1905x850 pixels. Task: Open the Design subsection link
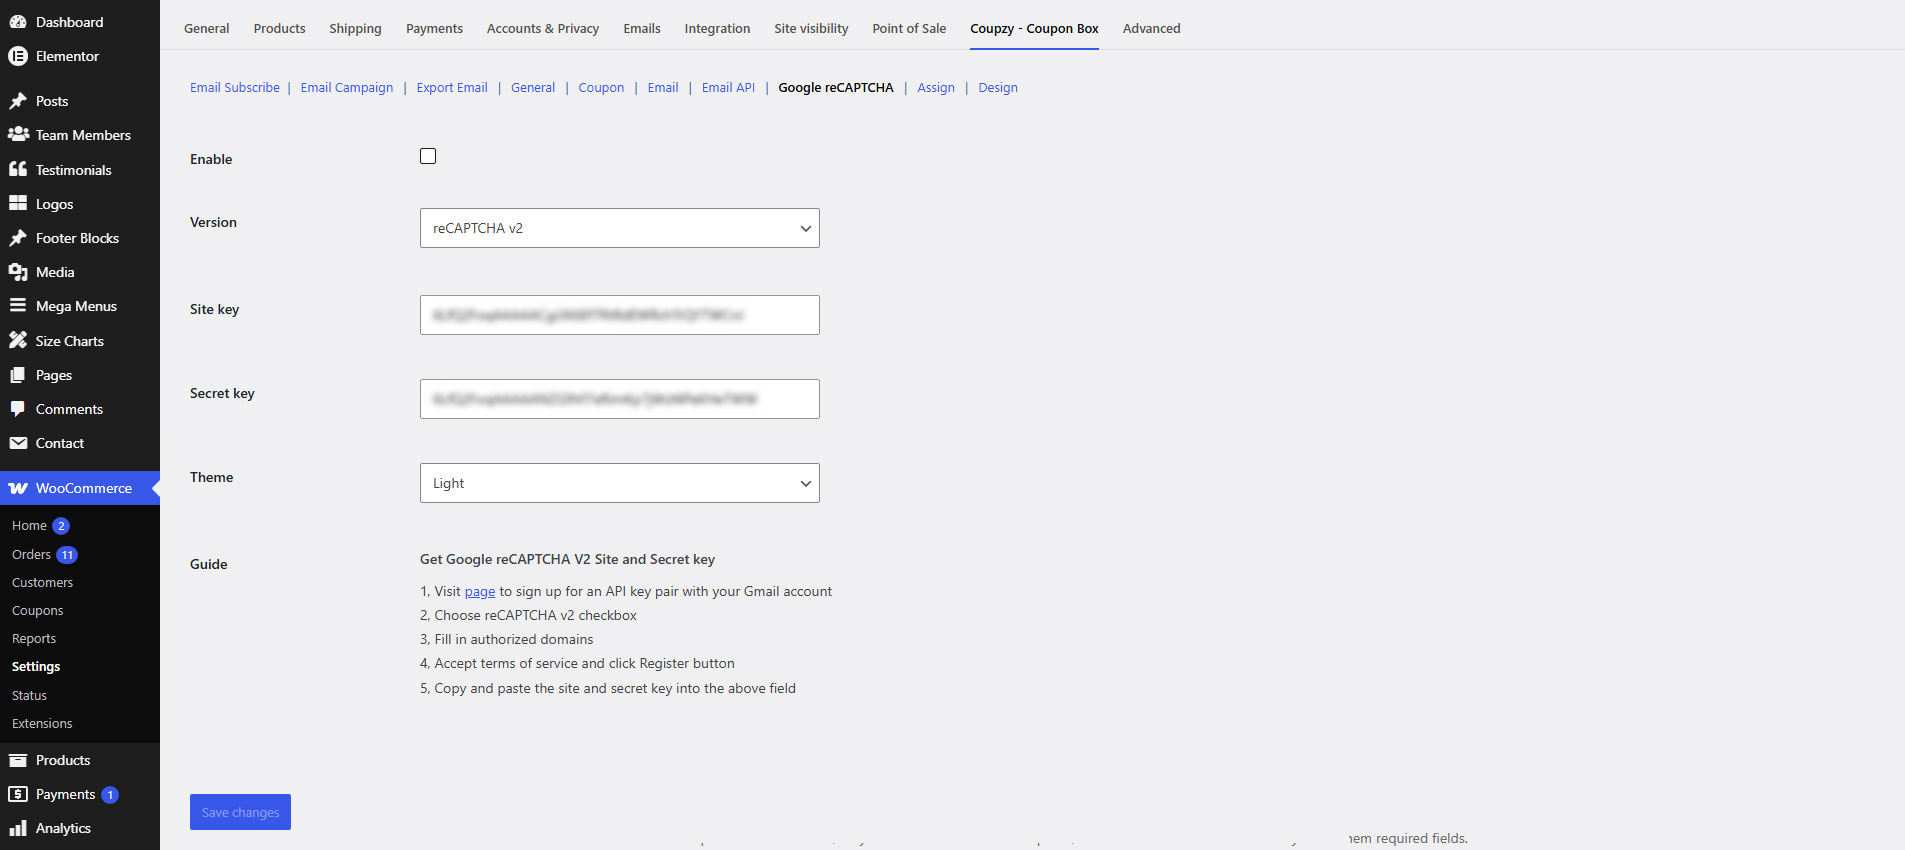pos(998,88)
